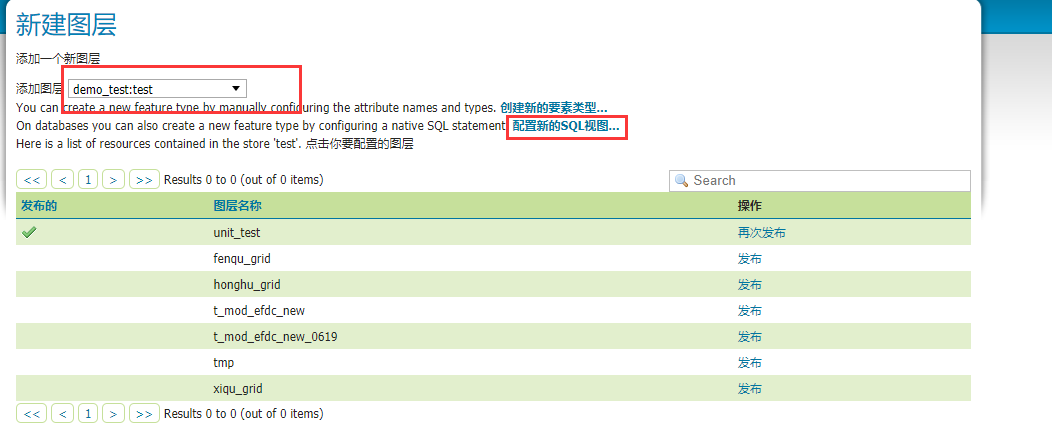The width and height of the screenshot is (1052, 446).
Task: Publish the fenqu_grid layer
Action: 749,258
